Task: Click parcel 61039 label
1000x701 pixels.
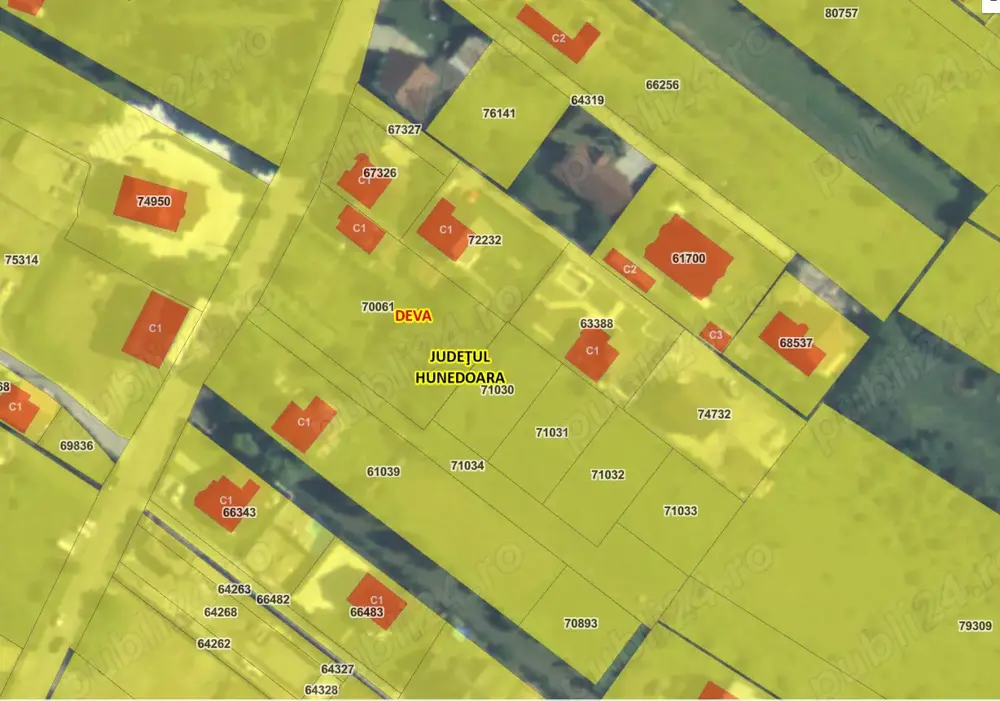Action: tap(383, 471)
